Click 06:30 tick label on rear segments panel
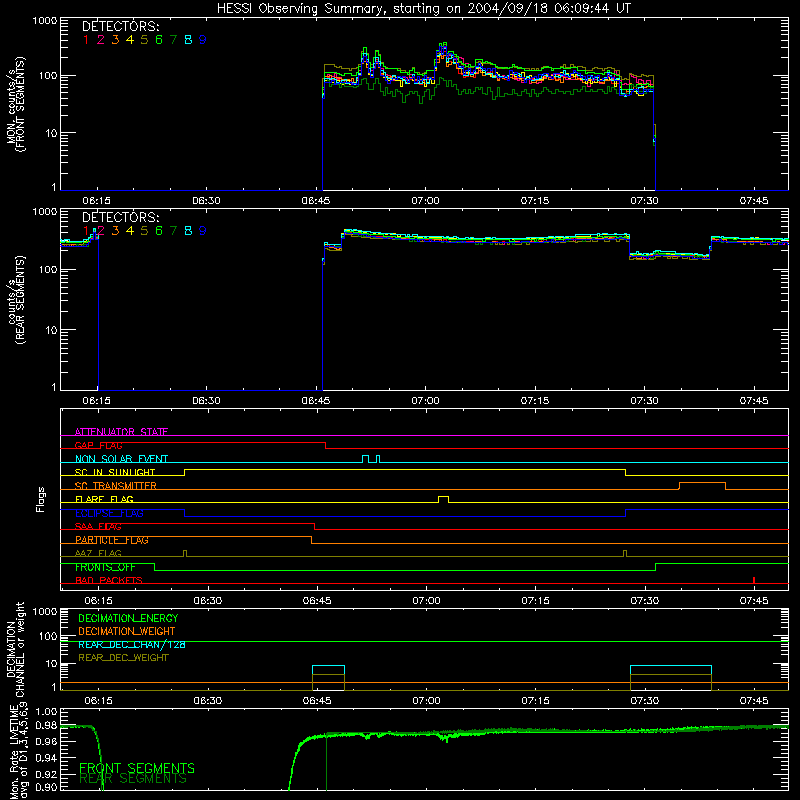800x800 pixels. [207, 401]
